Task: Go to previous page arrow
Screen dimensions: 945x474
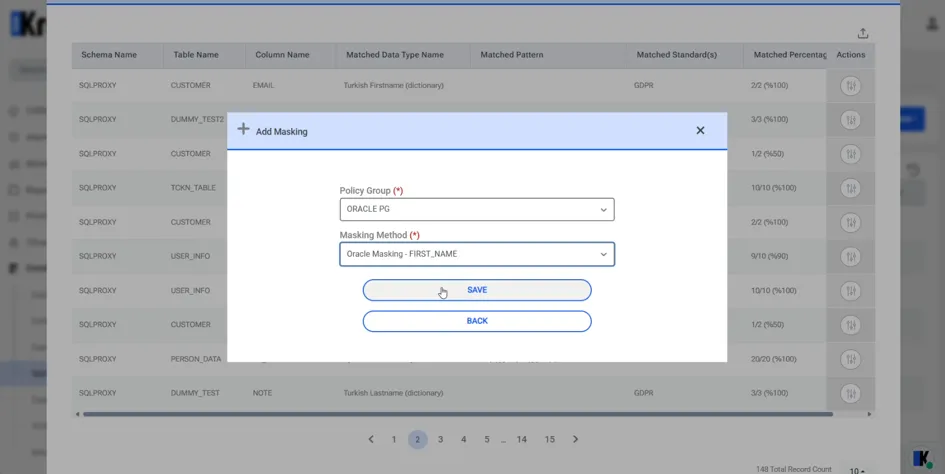Action: point(371,439)
